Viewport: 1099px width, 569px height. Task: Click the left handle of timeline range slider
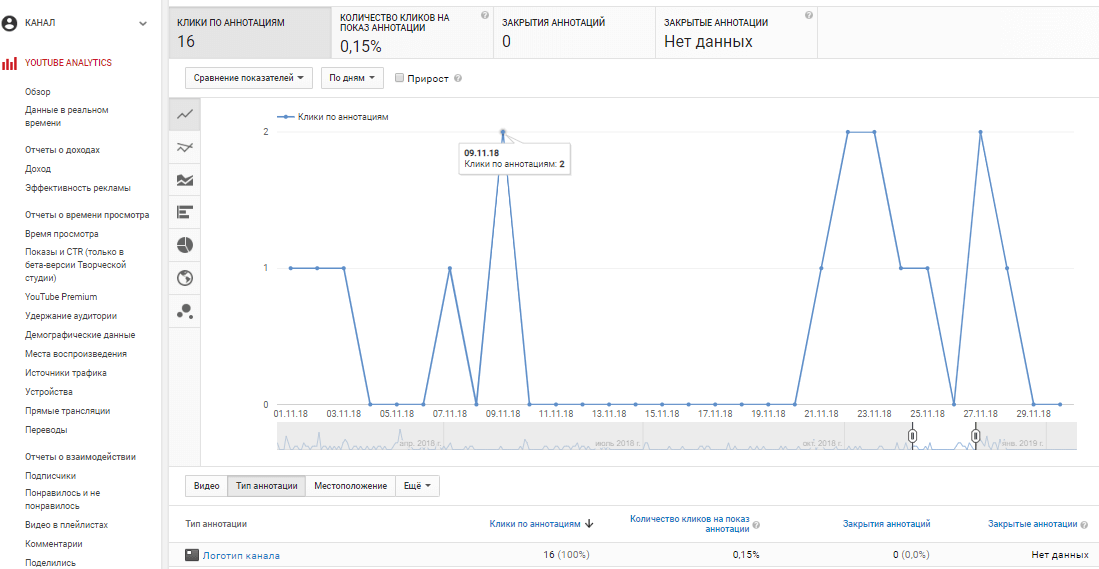(912, 436)
